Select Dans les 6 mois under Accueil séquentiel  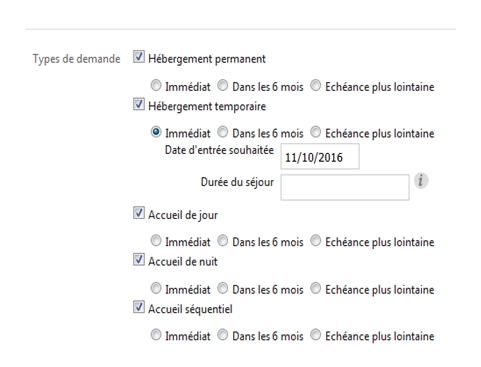(x=223, y=335)
